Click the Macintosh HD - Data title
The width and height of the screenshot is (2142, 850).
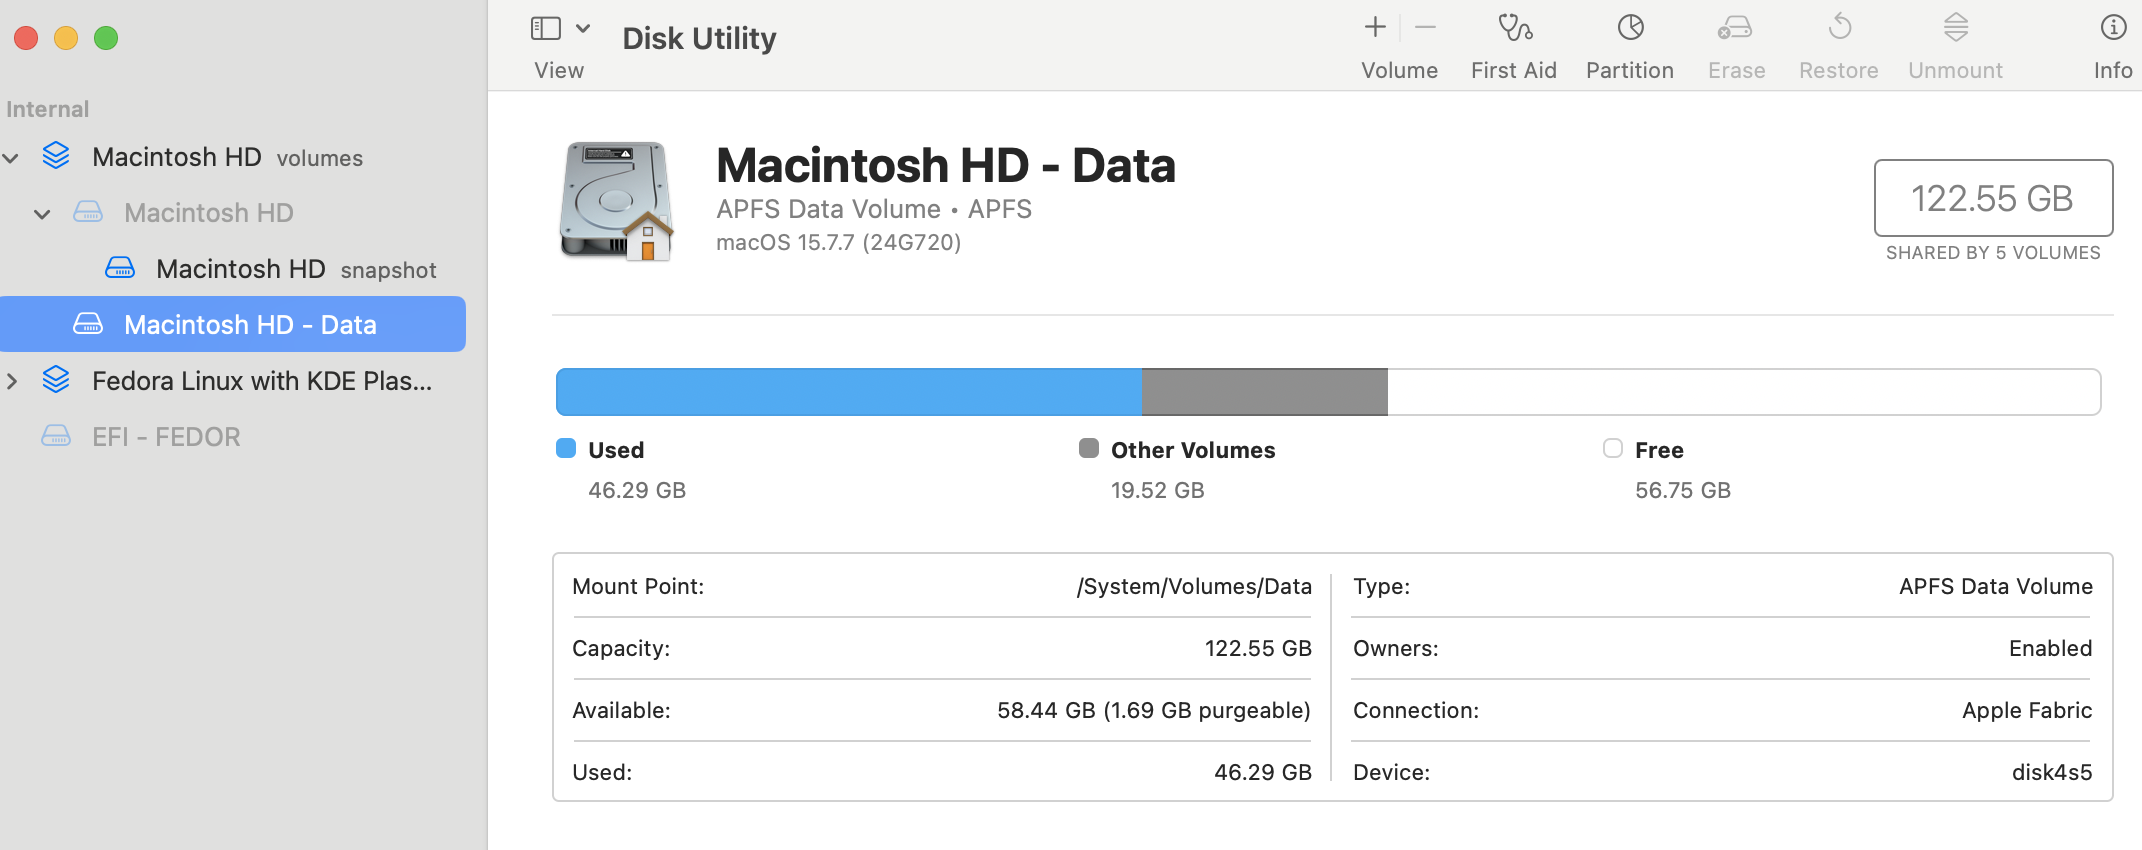coord(946,165)
